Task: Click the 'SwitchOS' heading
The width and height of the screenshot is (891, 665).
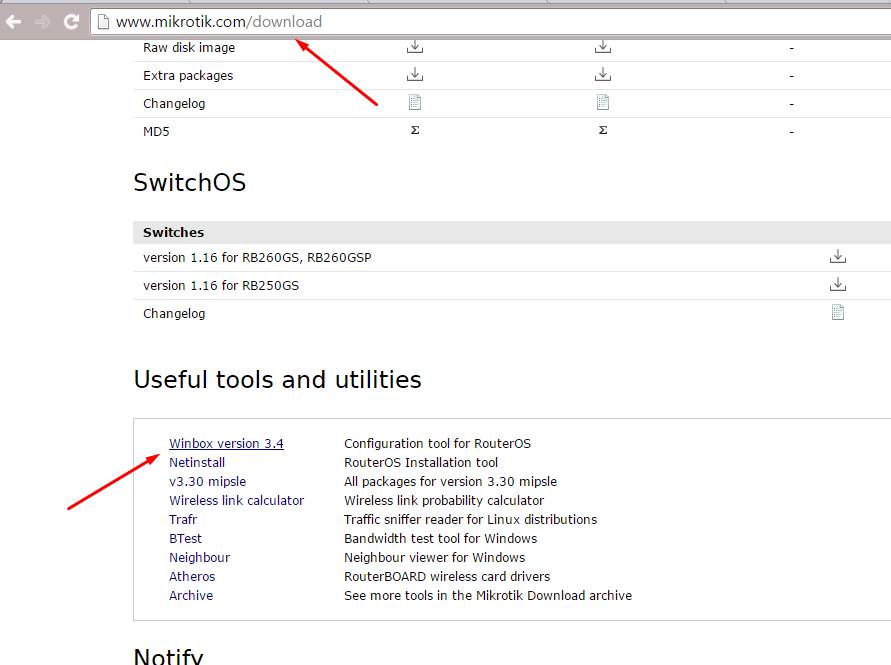Action: point(189,182)
